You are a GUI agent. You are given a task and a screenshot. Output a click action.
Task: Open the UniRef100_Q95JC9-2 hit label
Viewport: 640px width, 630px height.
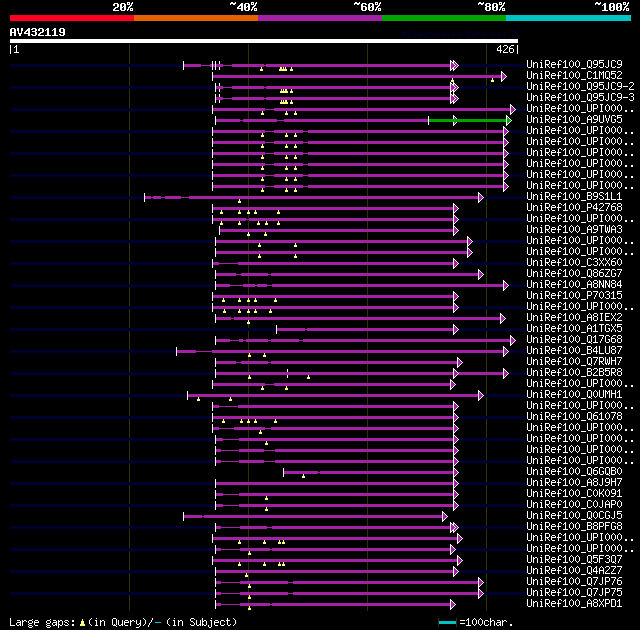coord(580,87)
